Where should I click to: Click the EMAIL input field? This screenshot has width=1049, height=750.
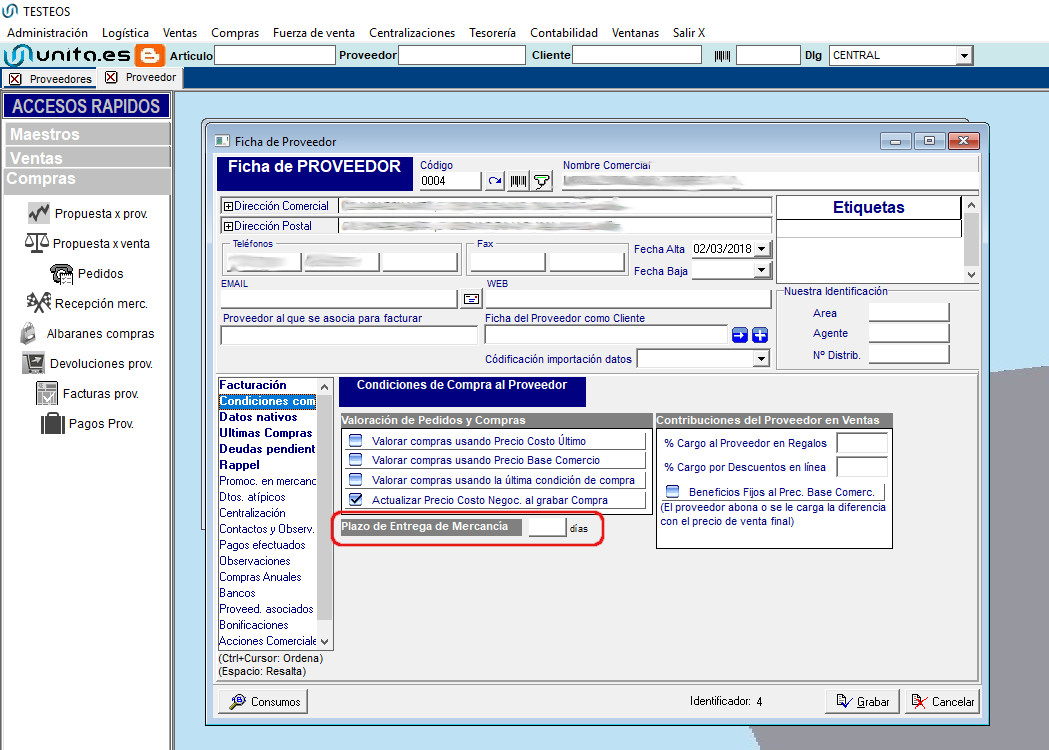pos(339,298)
